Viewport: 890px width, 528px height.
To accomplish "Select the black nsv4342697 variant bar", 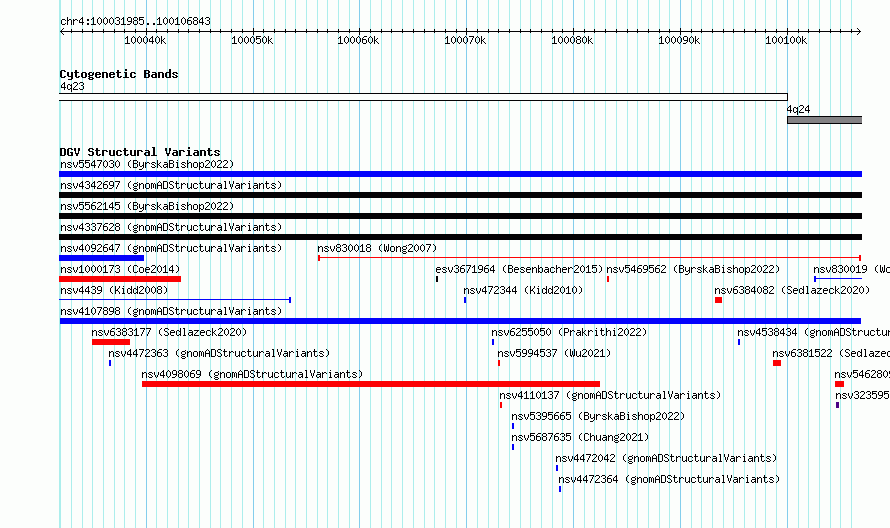I will [460, 195].
